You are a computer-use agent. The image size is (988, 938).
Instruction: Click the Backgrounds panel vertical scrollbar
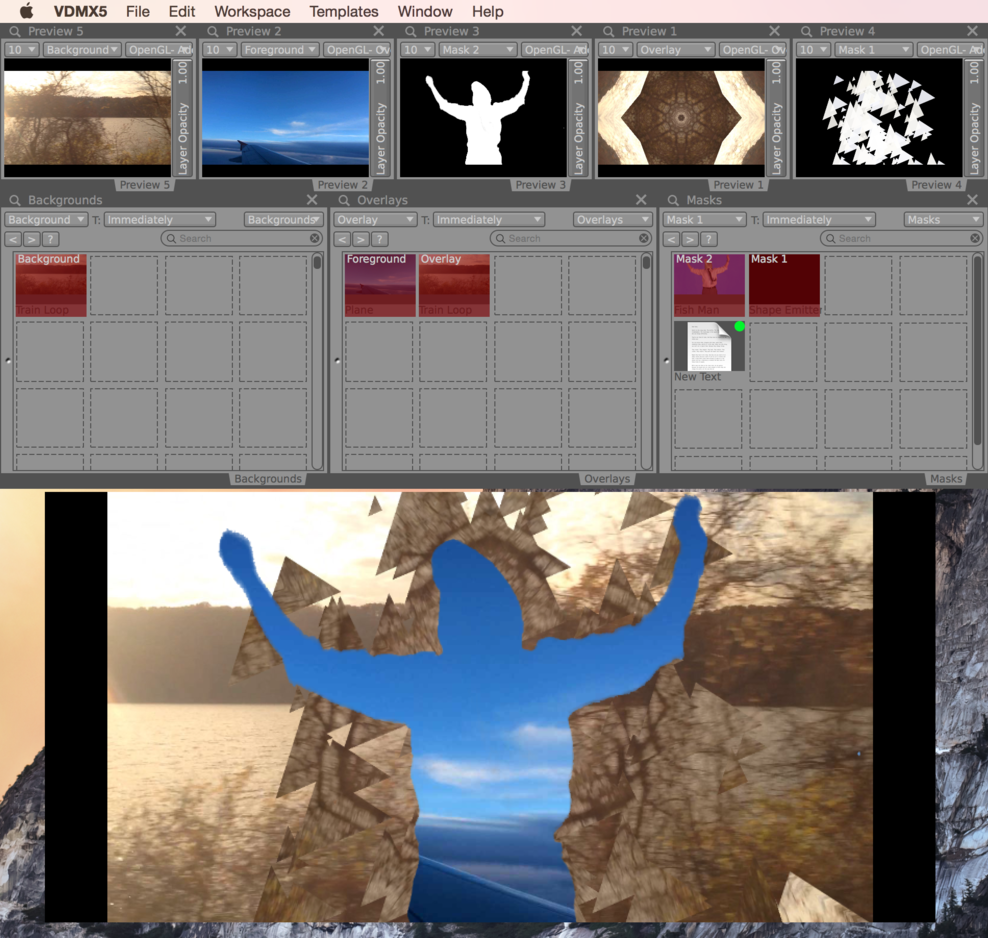[317, 360]
